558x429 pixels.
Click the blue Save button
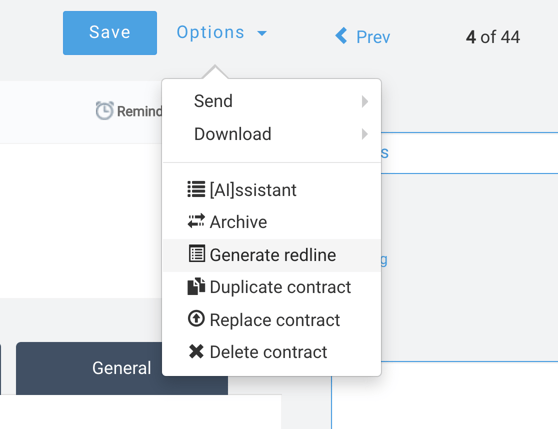pos(110,33)
